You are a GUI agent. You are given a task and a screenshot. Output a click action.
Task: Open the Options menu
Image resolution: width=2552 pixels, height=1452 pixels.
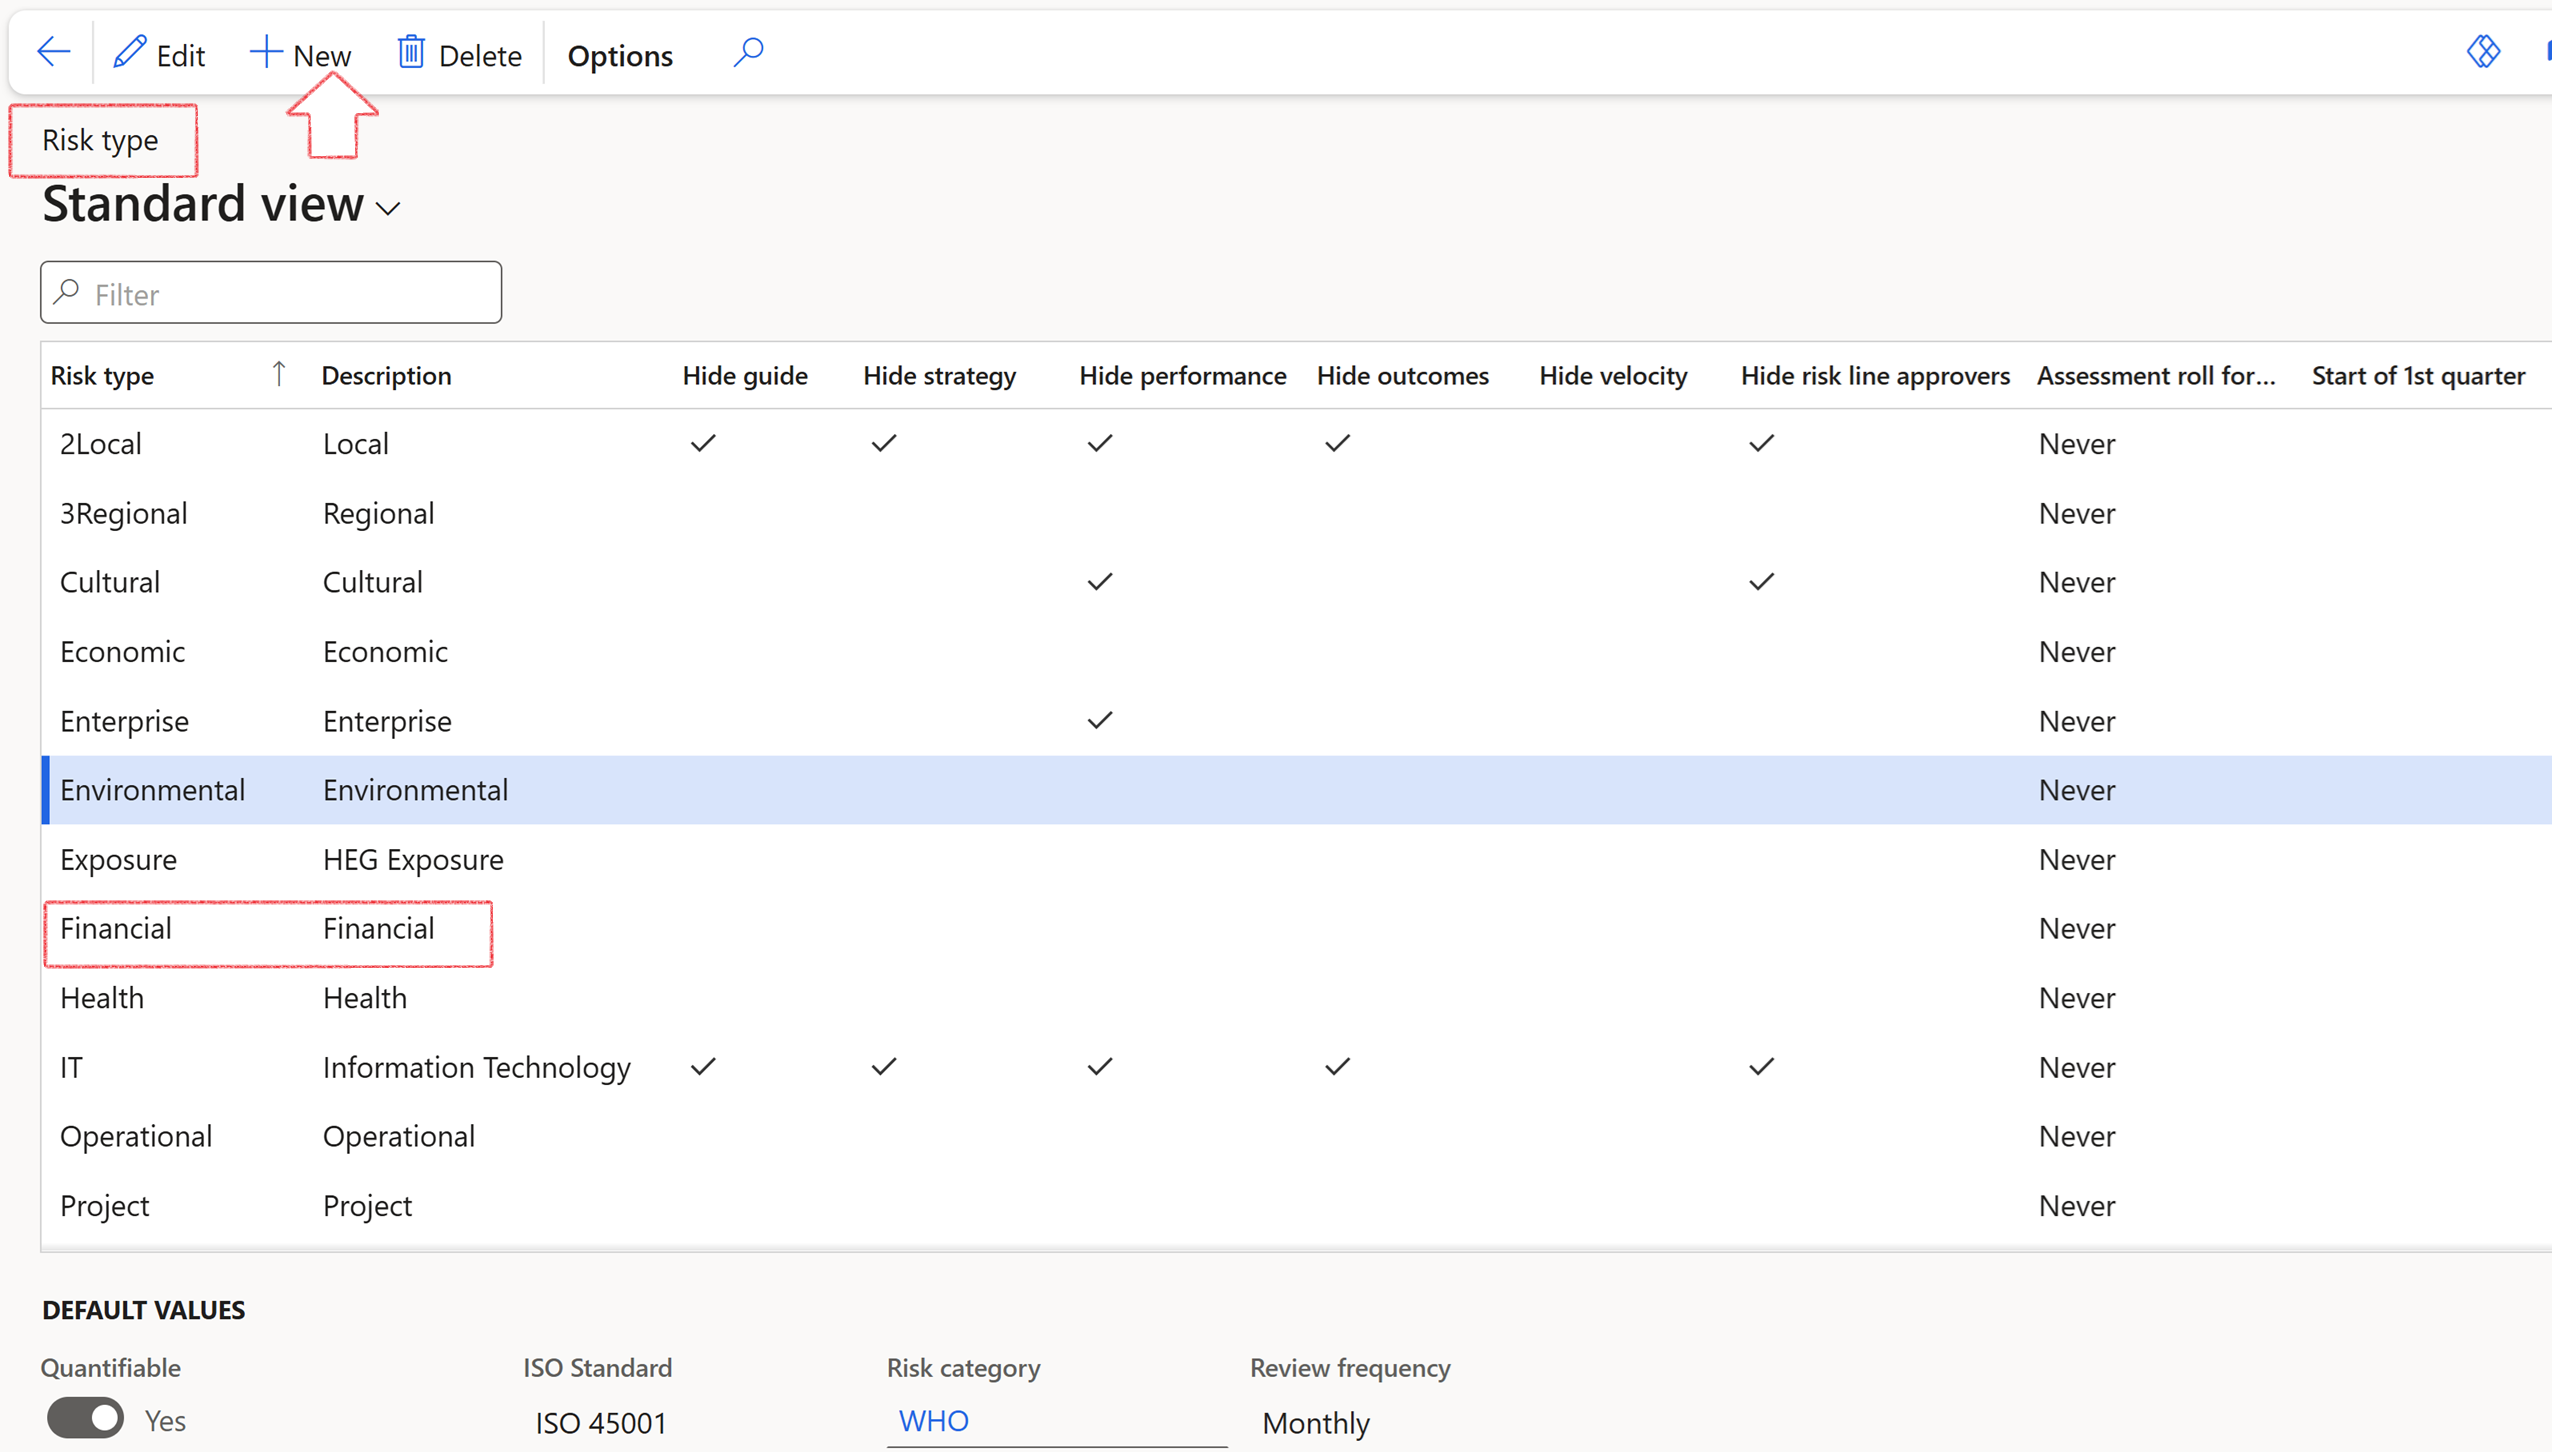coord(620,55)
